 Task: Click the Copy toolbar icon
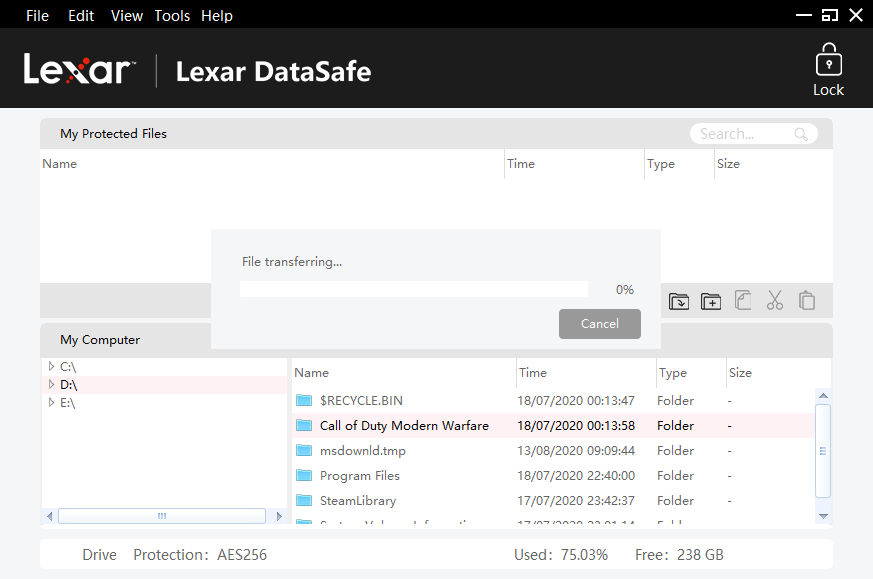point(743,300)
